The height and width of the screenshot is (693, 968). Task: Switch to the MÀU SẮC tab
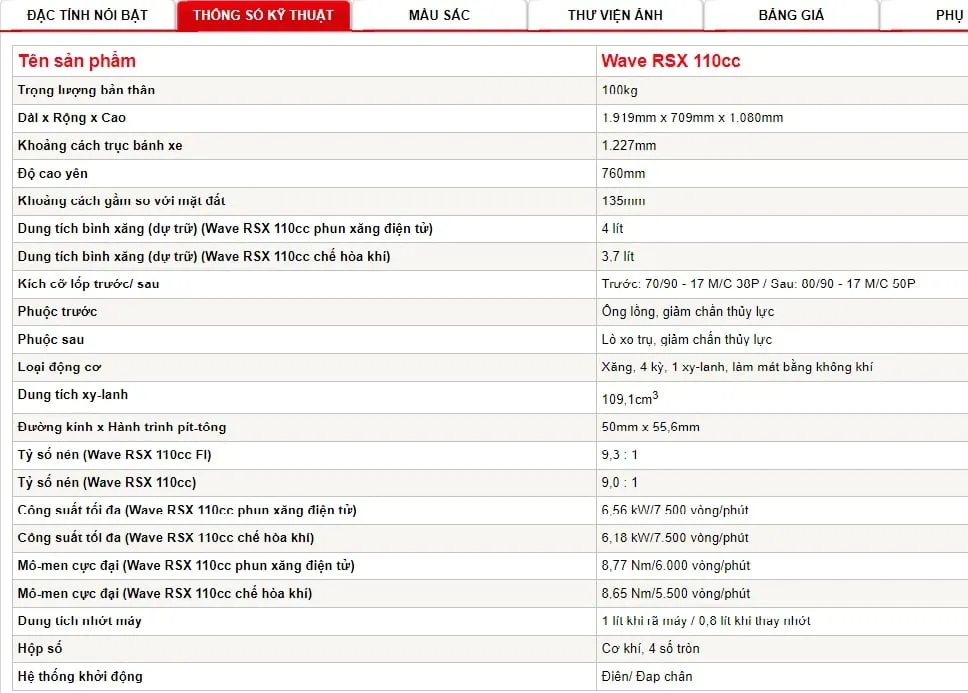pos(439,15)
